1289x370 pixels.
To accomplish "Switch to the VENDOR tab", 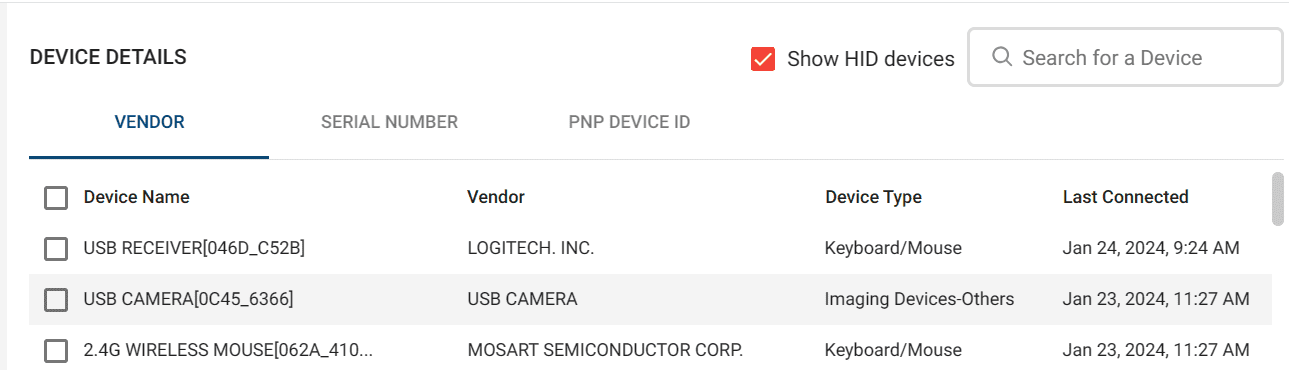I will coord(149,122).
